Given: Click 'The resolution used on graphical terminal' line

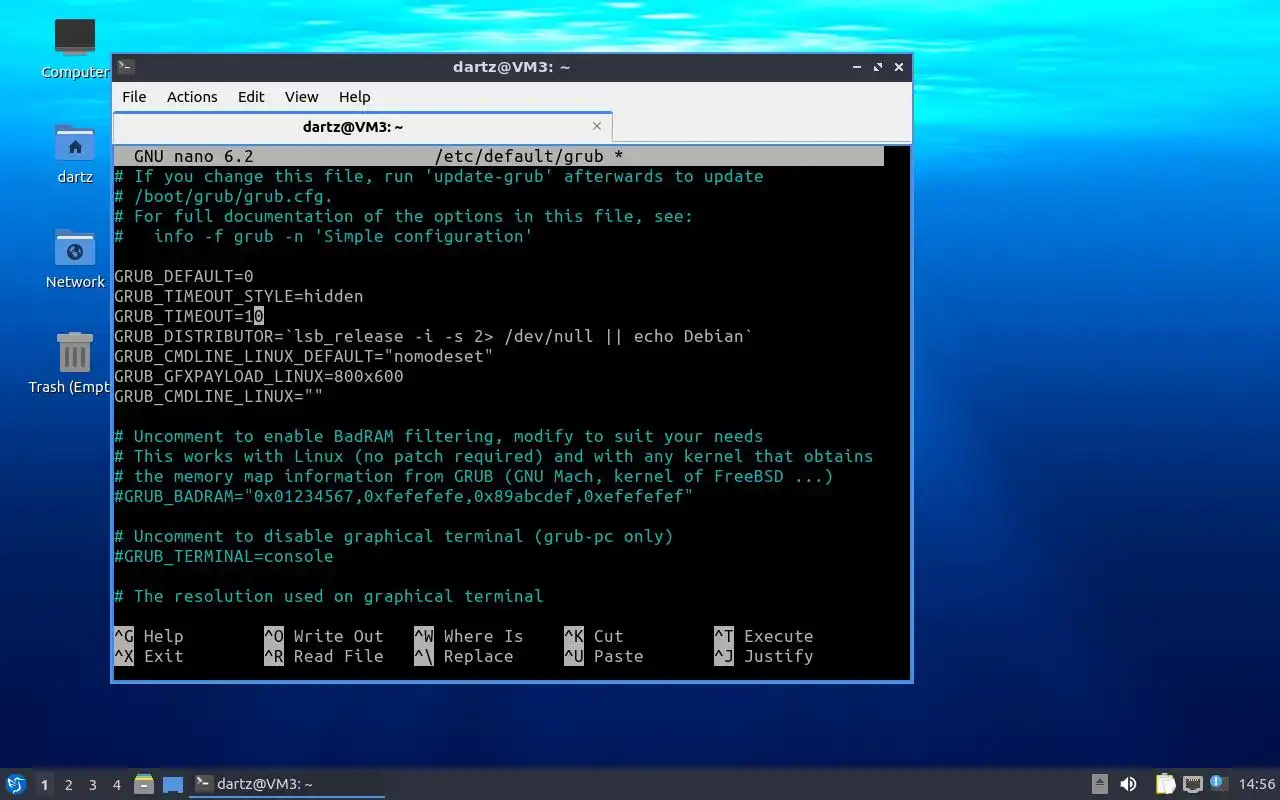Looking at the screenshot, I should (329, 596).
